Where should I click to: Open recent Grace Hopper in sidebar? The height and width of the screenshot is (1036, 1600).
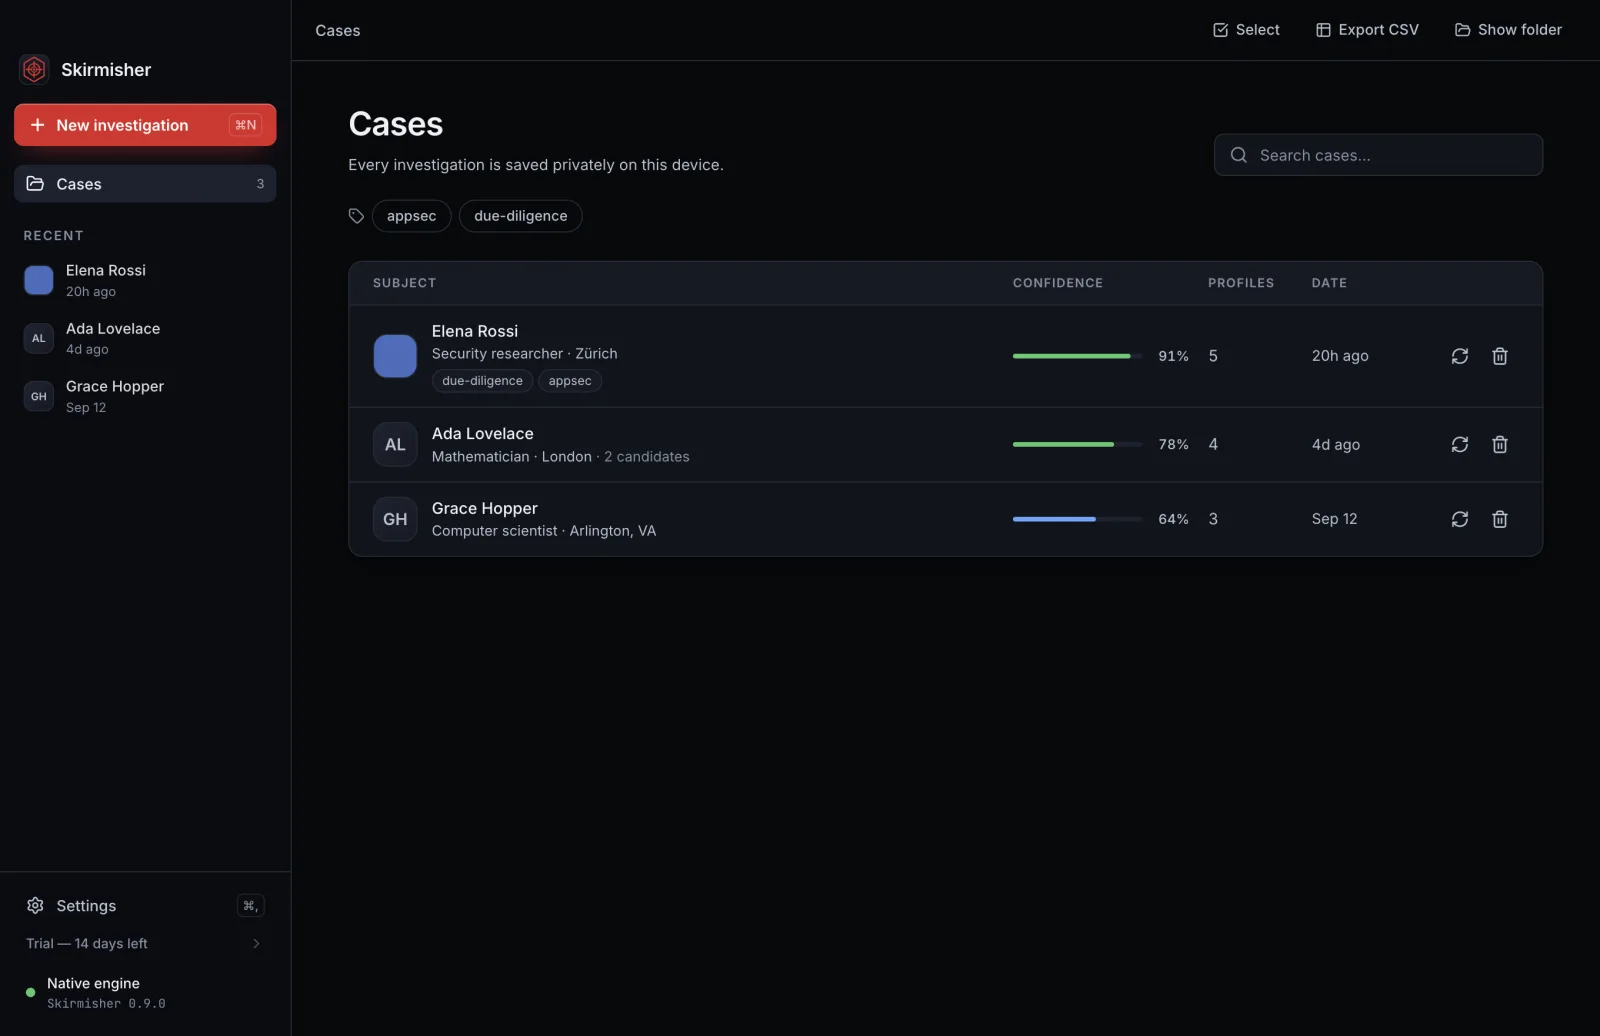pos(145,396)
